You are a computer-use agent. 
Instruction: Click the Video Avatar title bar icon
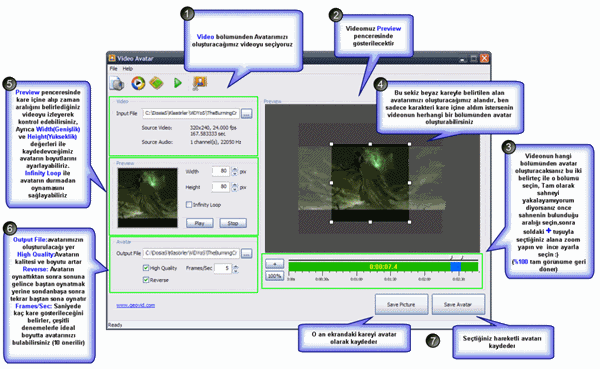(112, 58)
